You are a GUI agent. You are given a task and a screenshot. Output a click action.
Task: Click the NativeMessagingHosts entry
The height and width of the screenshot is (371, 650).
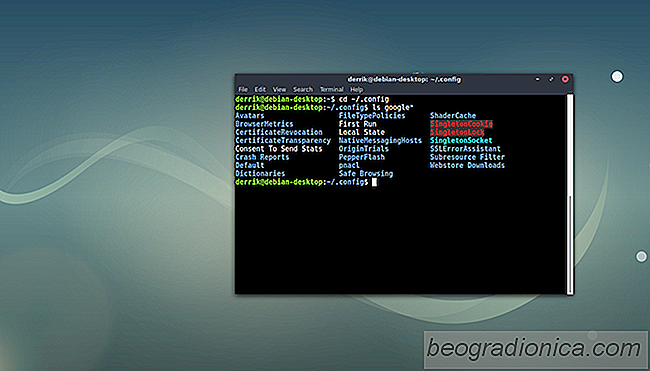[380, 141]
